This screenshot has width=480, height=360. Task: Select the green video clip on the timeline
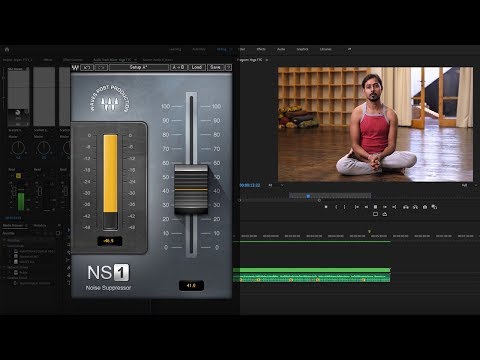point(312,270)
